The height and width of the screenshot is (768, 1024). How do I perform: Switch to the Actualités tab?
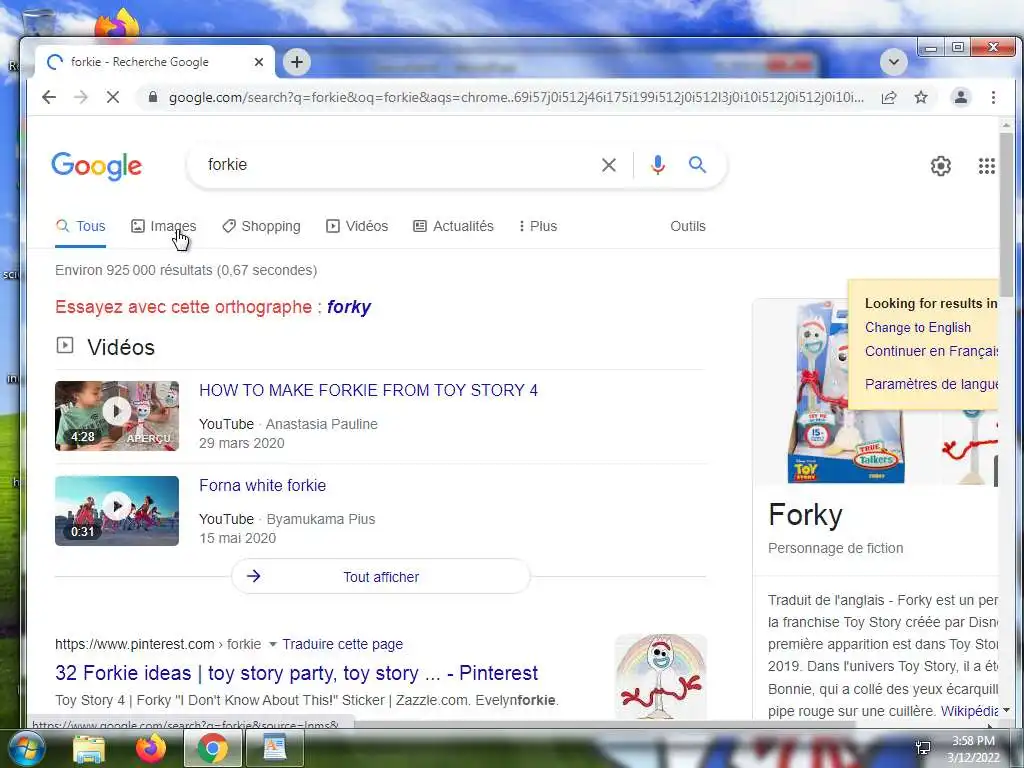coord(453,227)
